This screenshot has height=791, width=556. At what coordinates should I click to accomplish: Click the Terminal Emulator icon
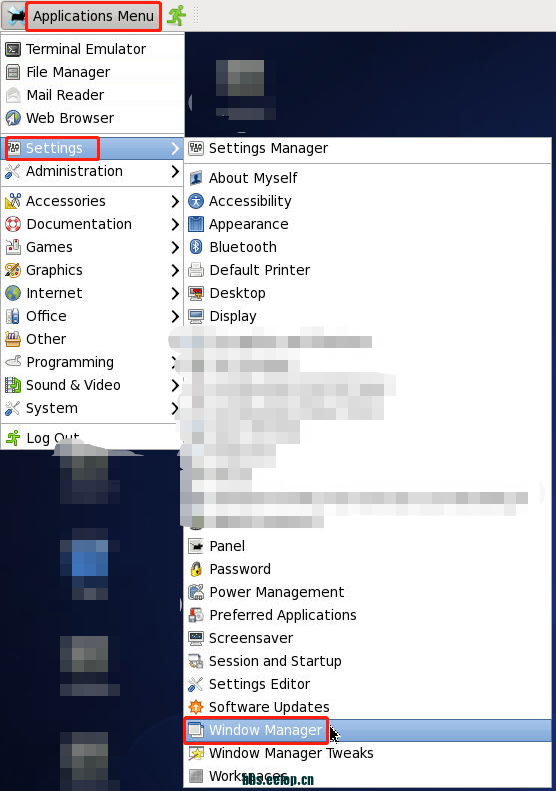pos(13,49)
